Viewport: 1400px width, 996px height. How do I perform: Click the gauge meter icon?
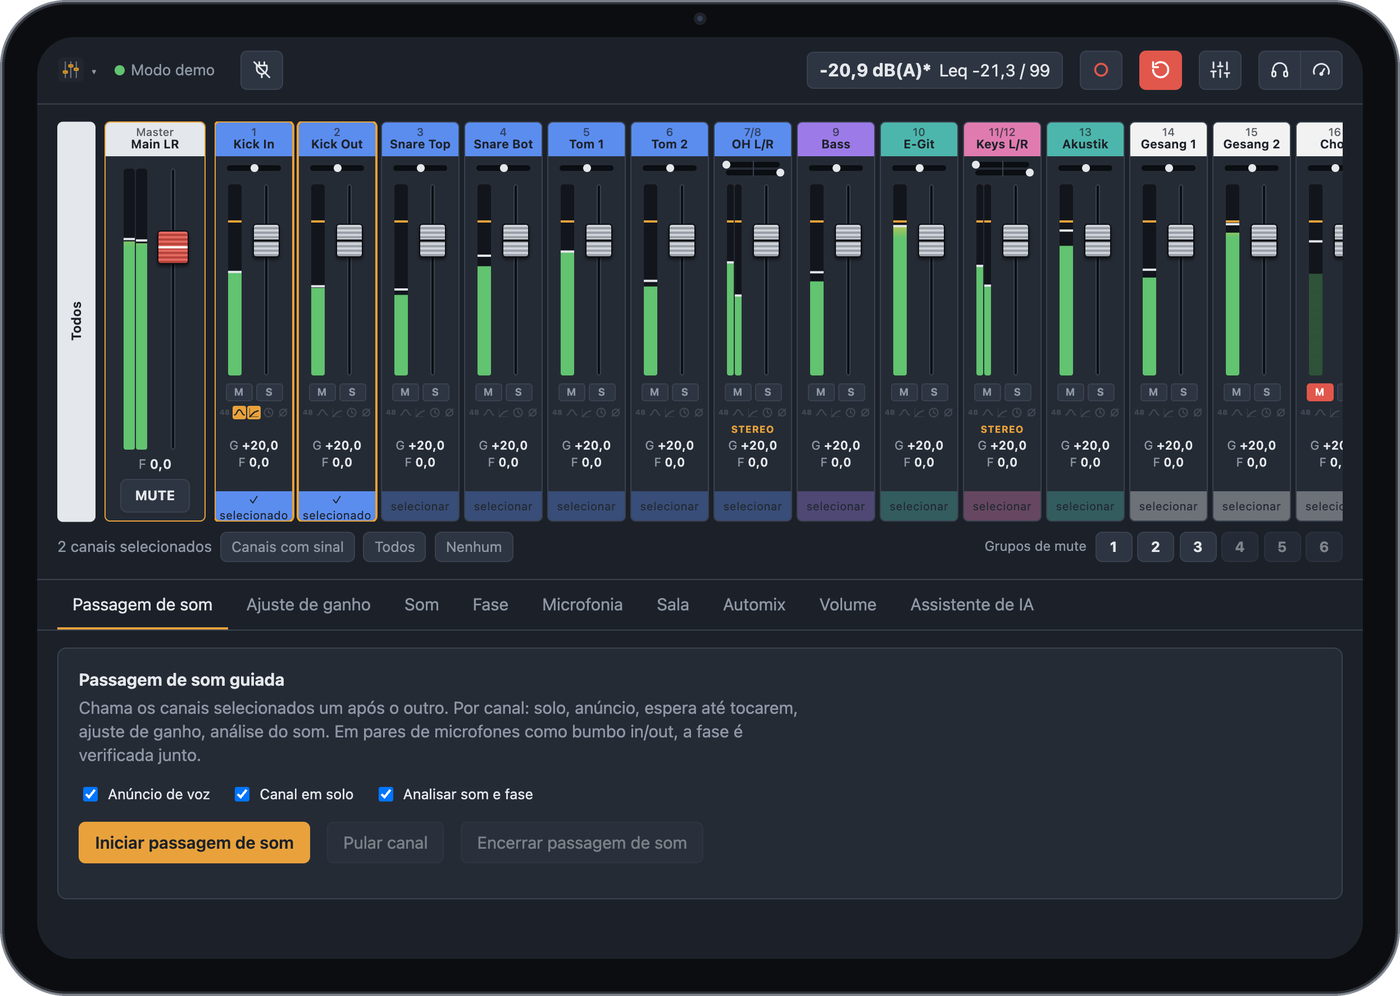(x=1321, y=70)
